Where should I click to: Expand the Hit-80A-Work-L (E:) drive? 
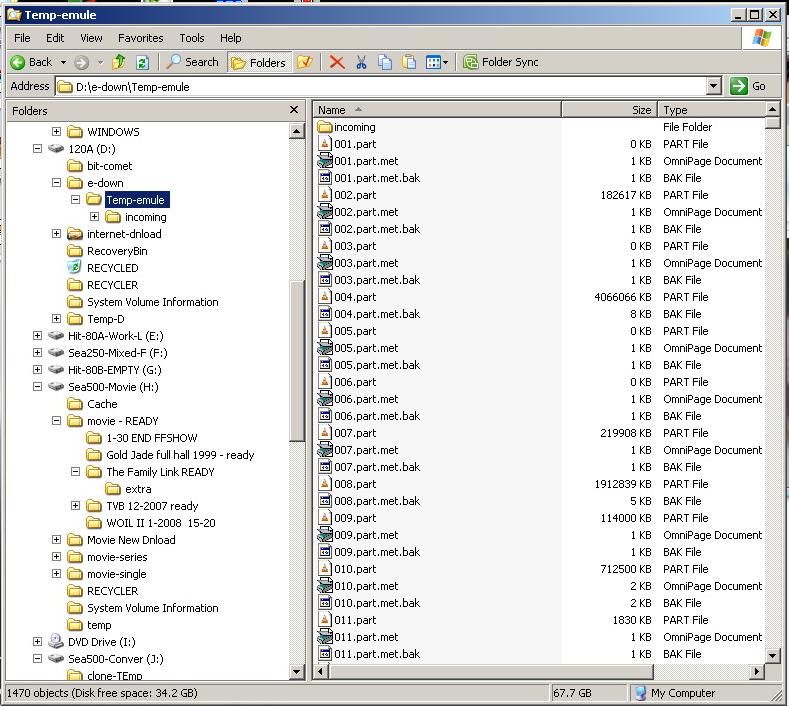(38, 336)
